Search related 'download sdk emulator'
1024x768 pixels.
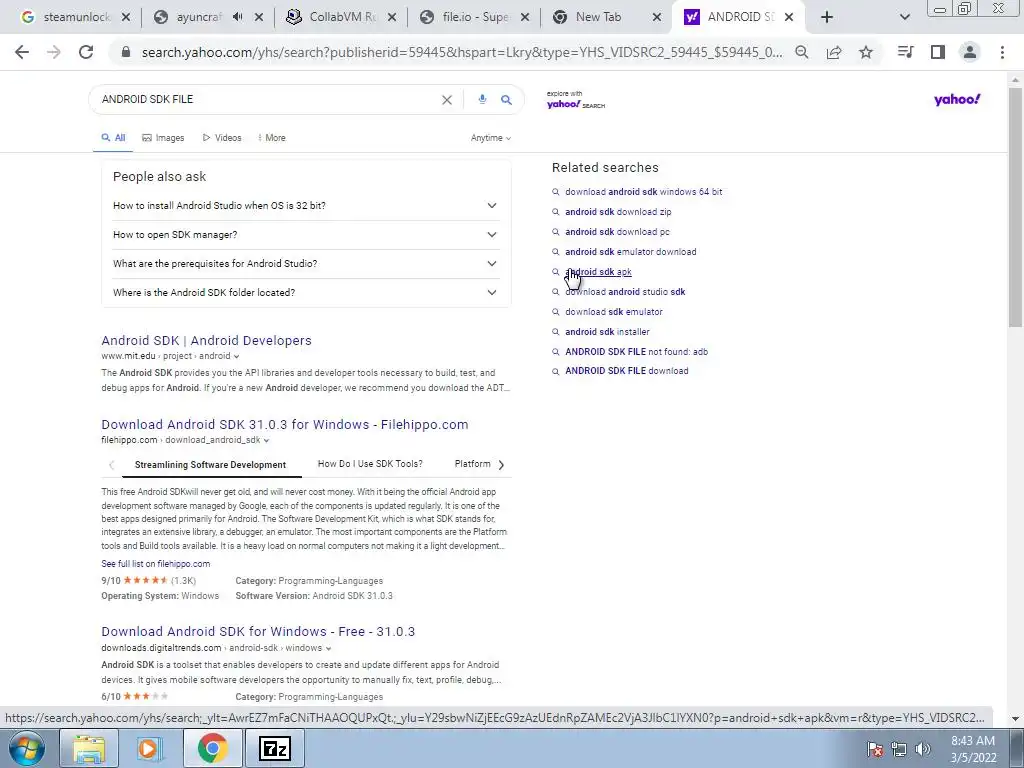(614, 312)
